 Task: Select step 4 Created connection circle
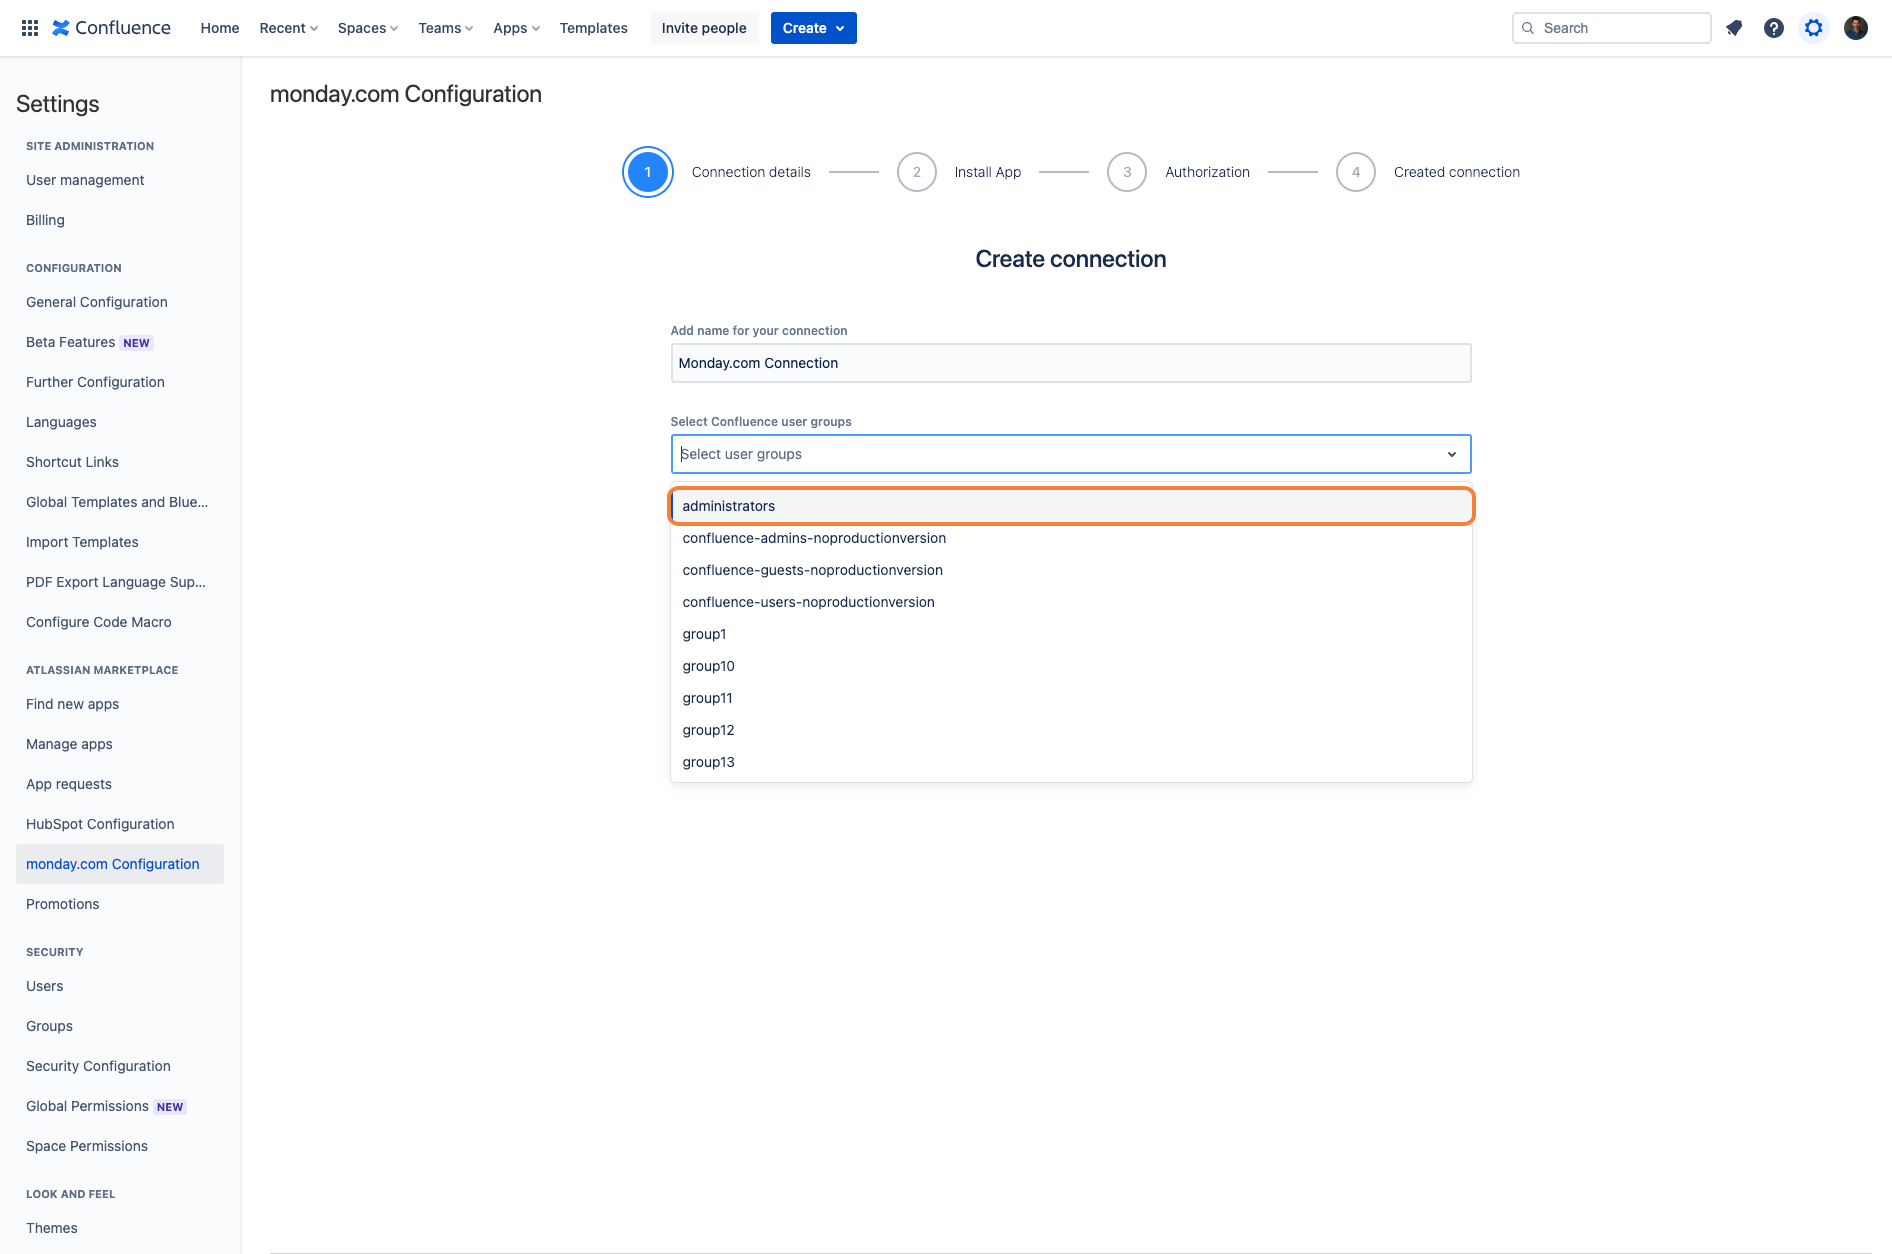(1356, 172)
